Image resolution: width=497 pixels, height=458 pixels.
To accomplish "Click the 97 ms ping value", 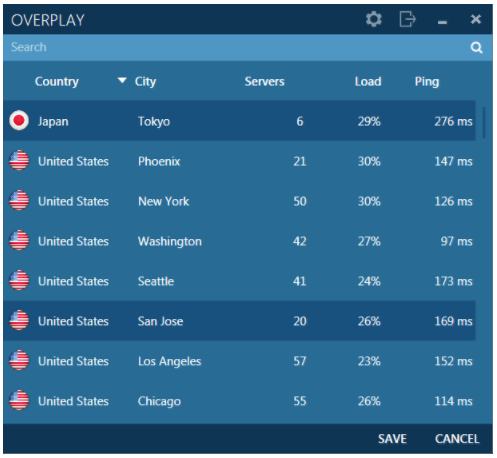I will pyautogui.click(x=456, y=242).
